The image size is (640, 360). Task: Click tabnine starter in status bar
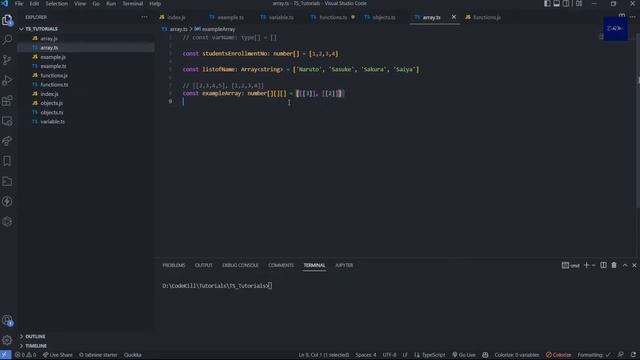click(98, 355)
